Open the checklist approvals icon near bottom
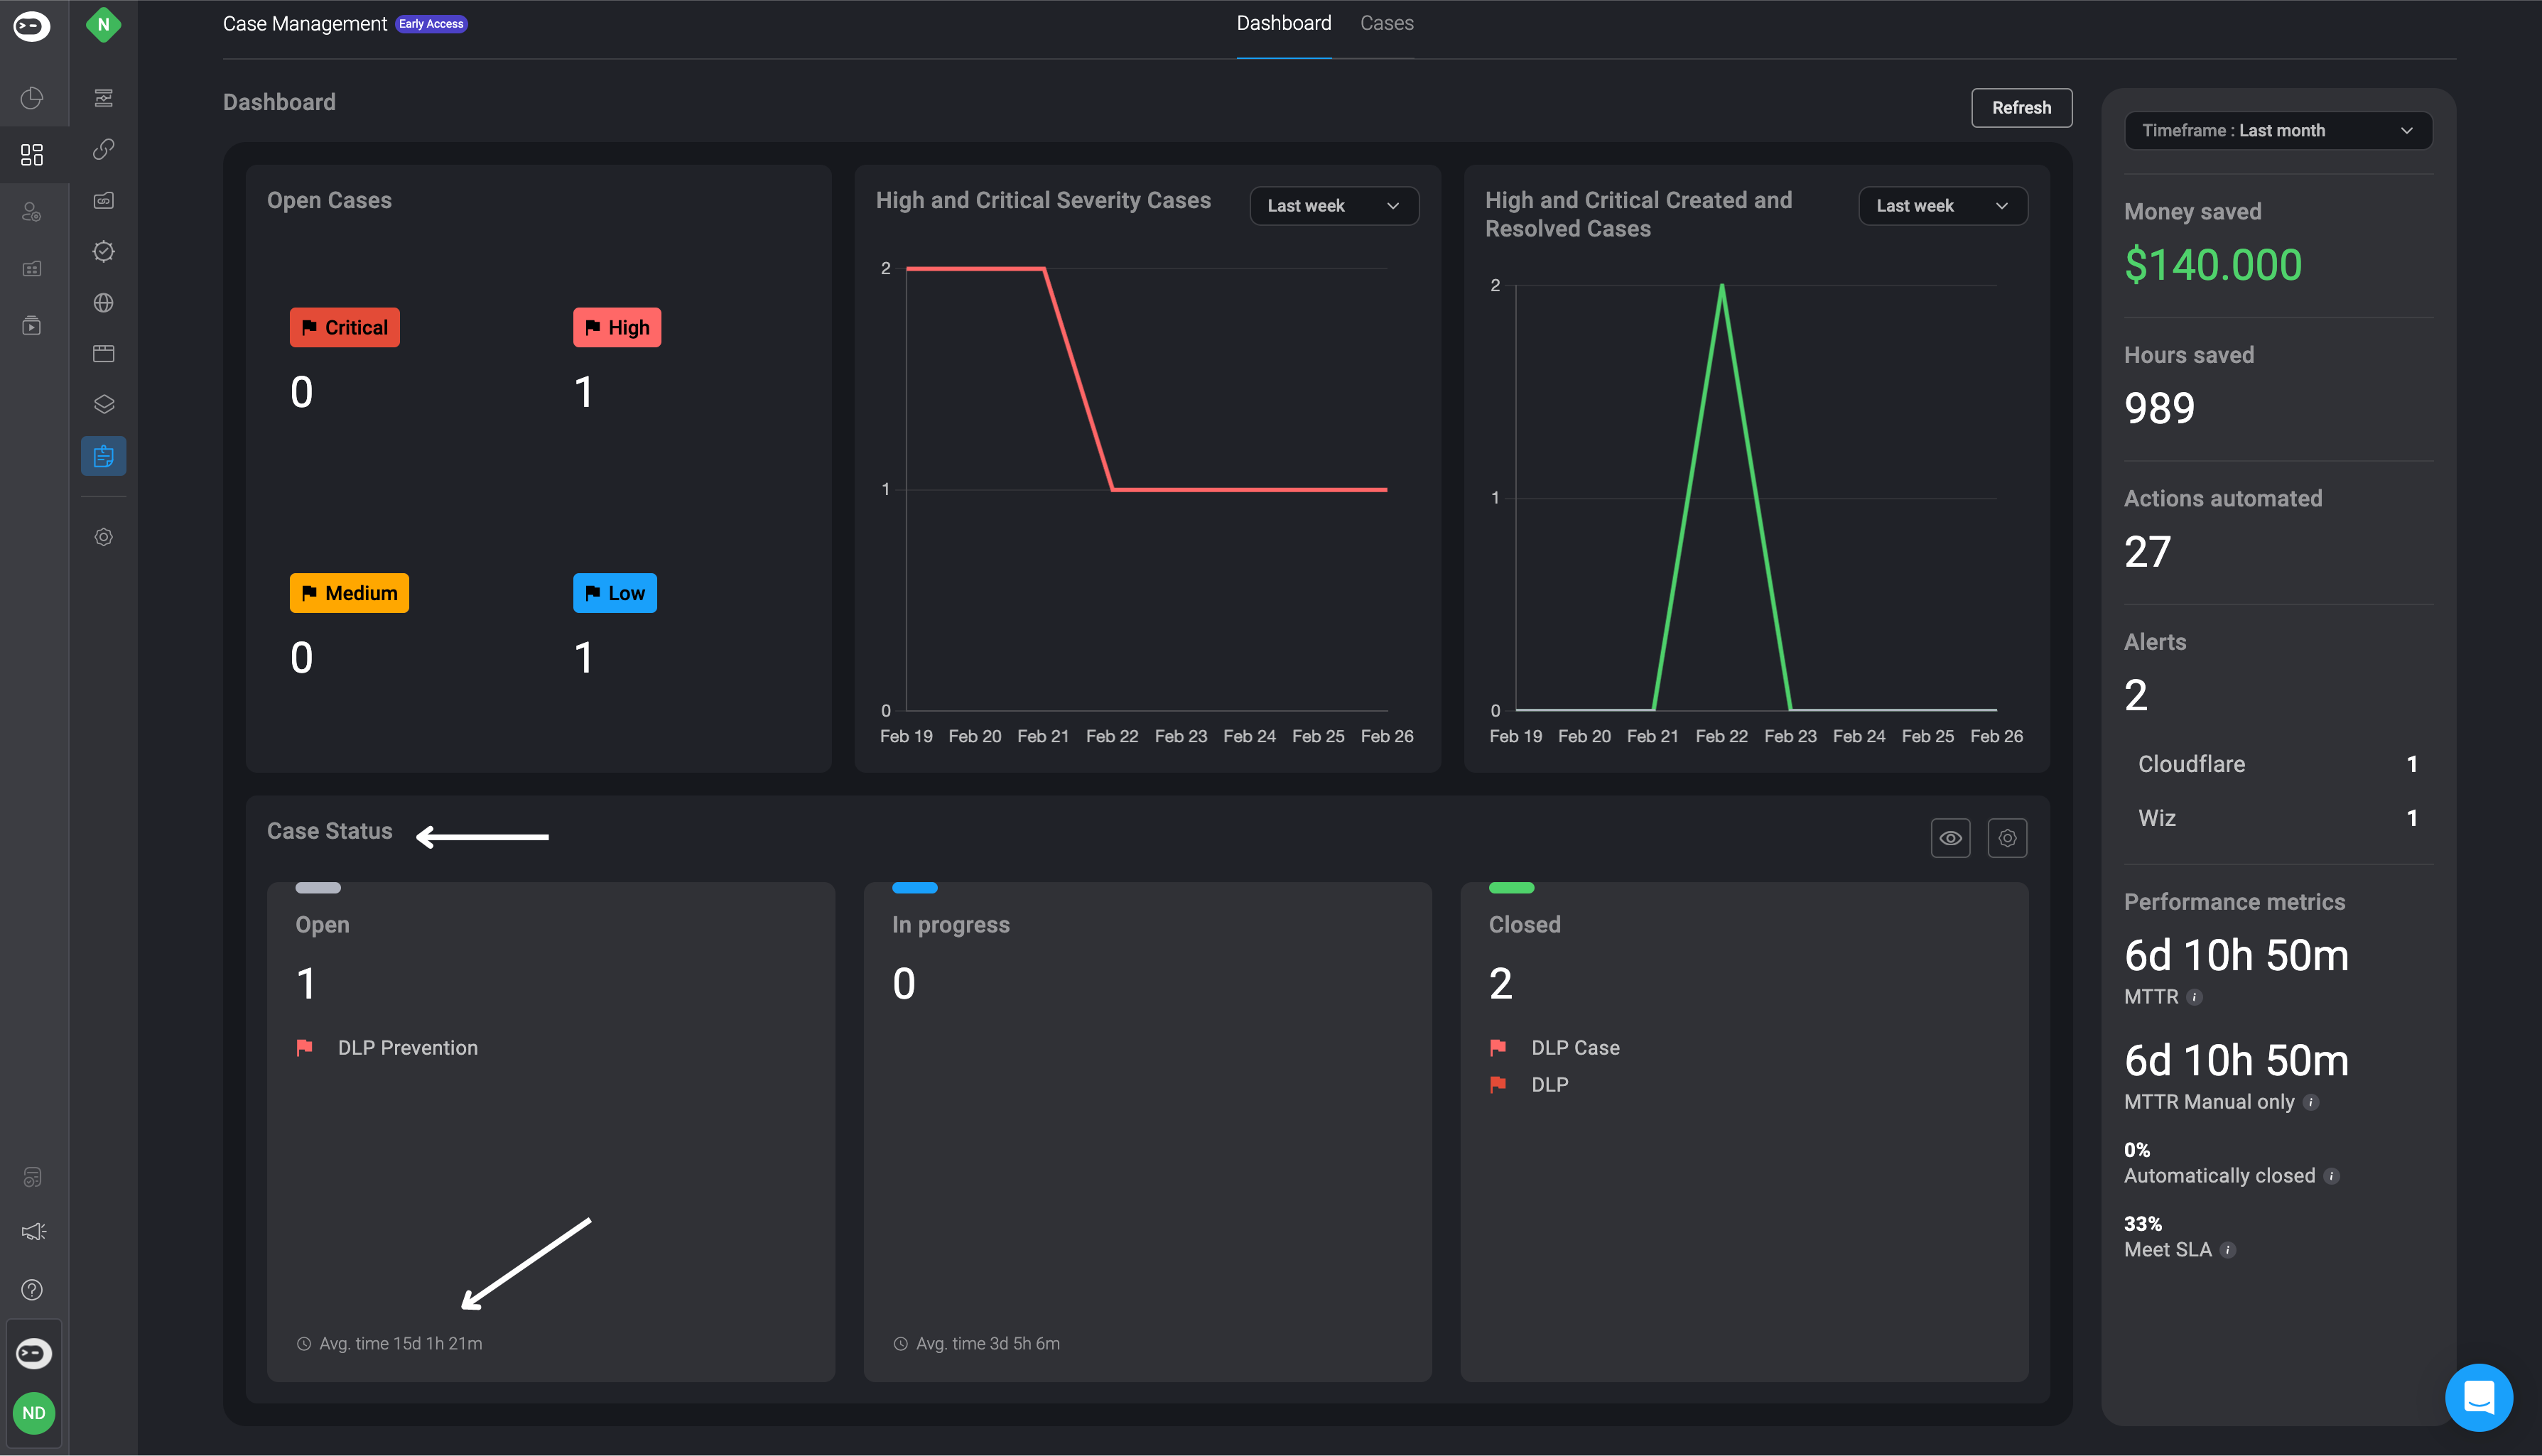This screenshot has width=2542, height=1456. click(32, 1177)
